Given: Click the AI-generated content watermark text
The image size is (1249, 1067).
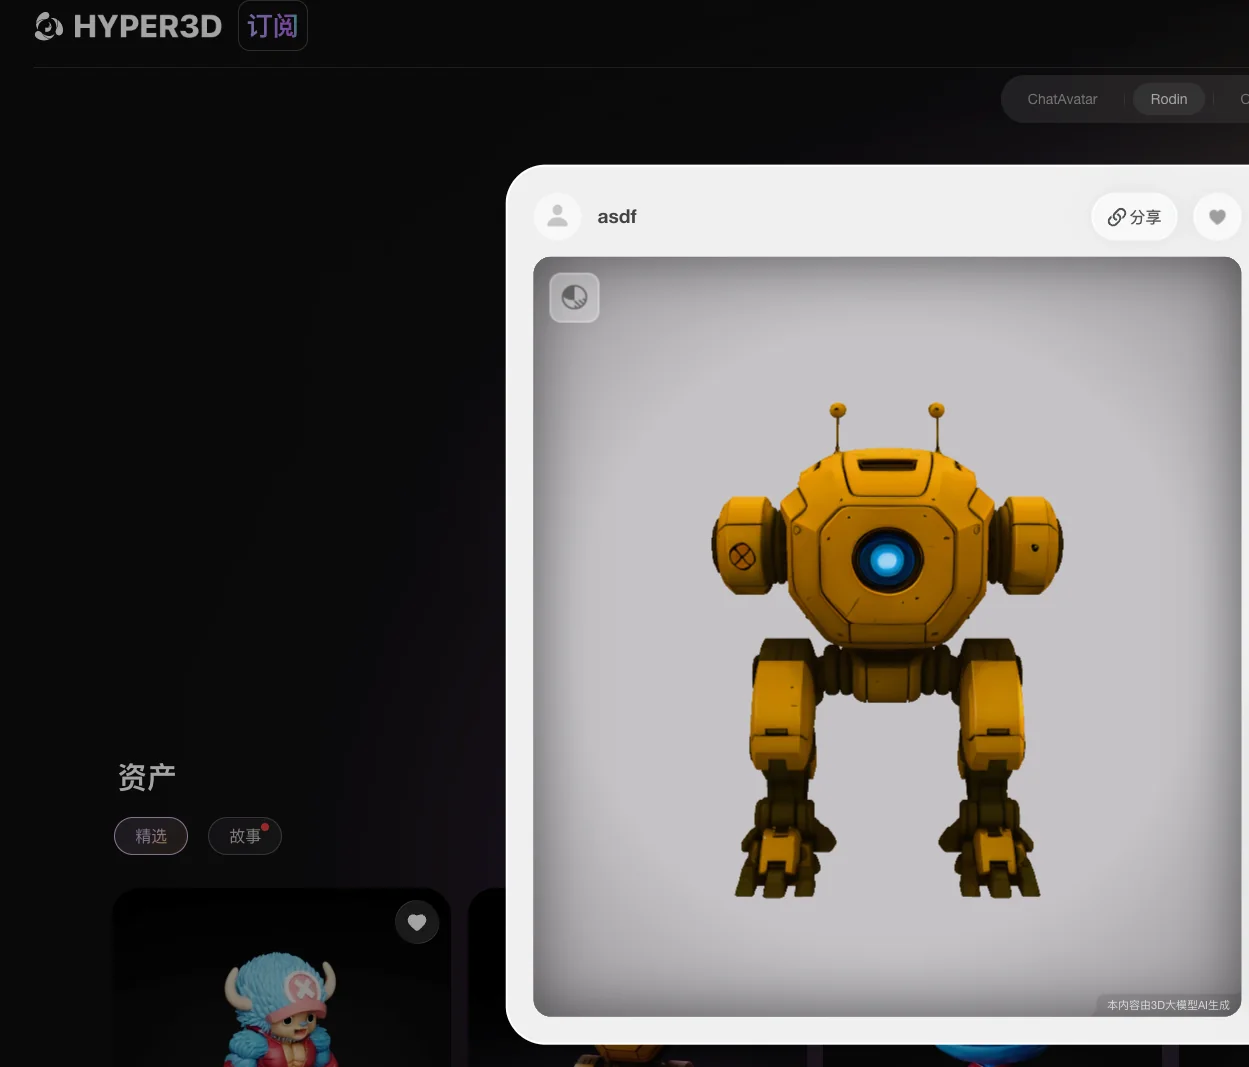Looking at the screenshot, I should (1166, 1005).
